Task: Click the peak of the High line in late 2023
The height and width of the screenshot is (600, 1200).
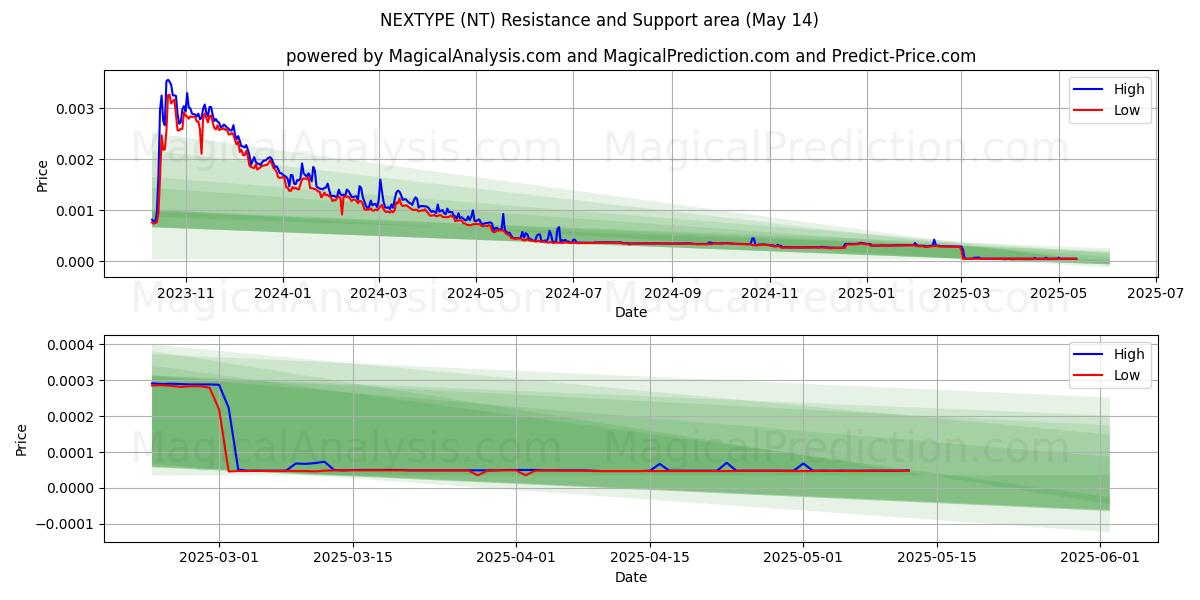Action: [168, 80]
